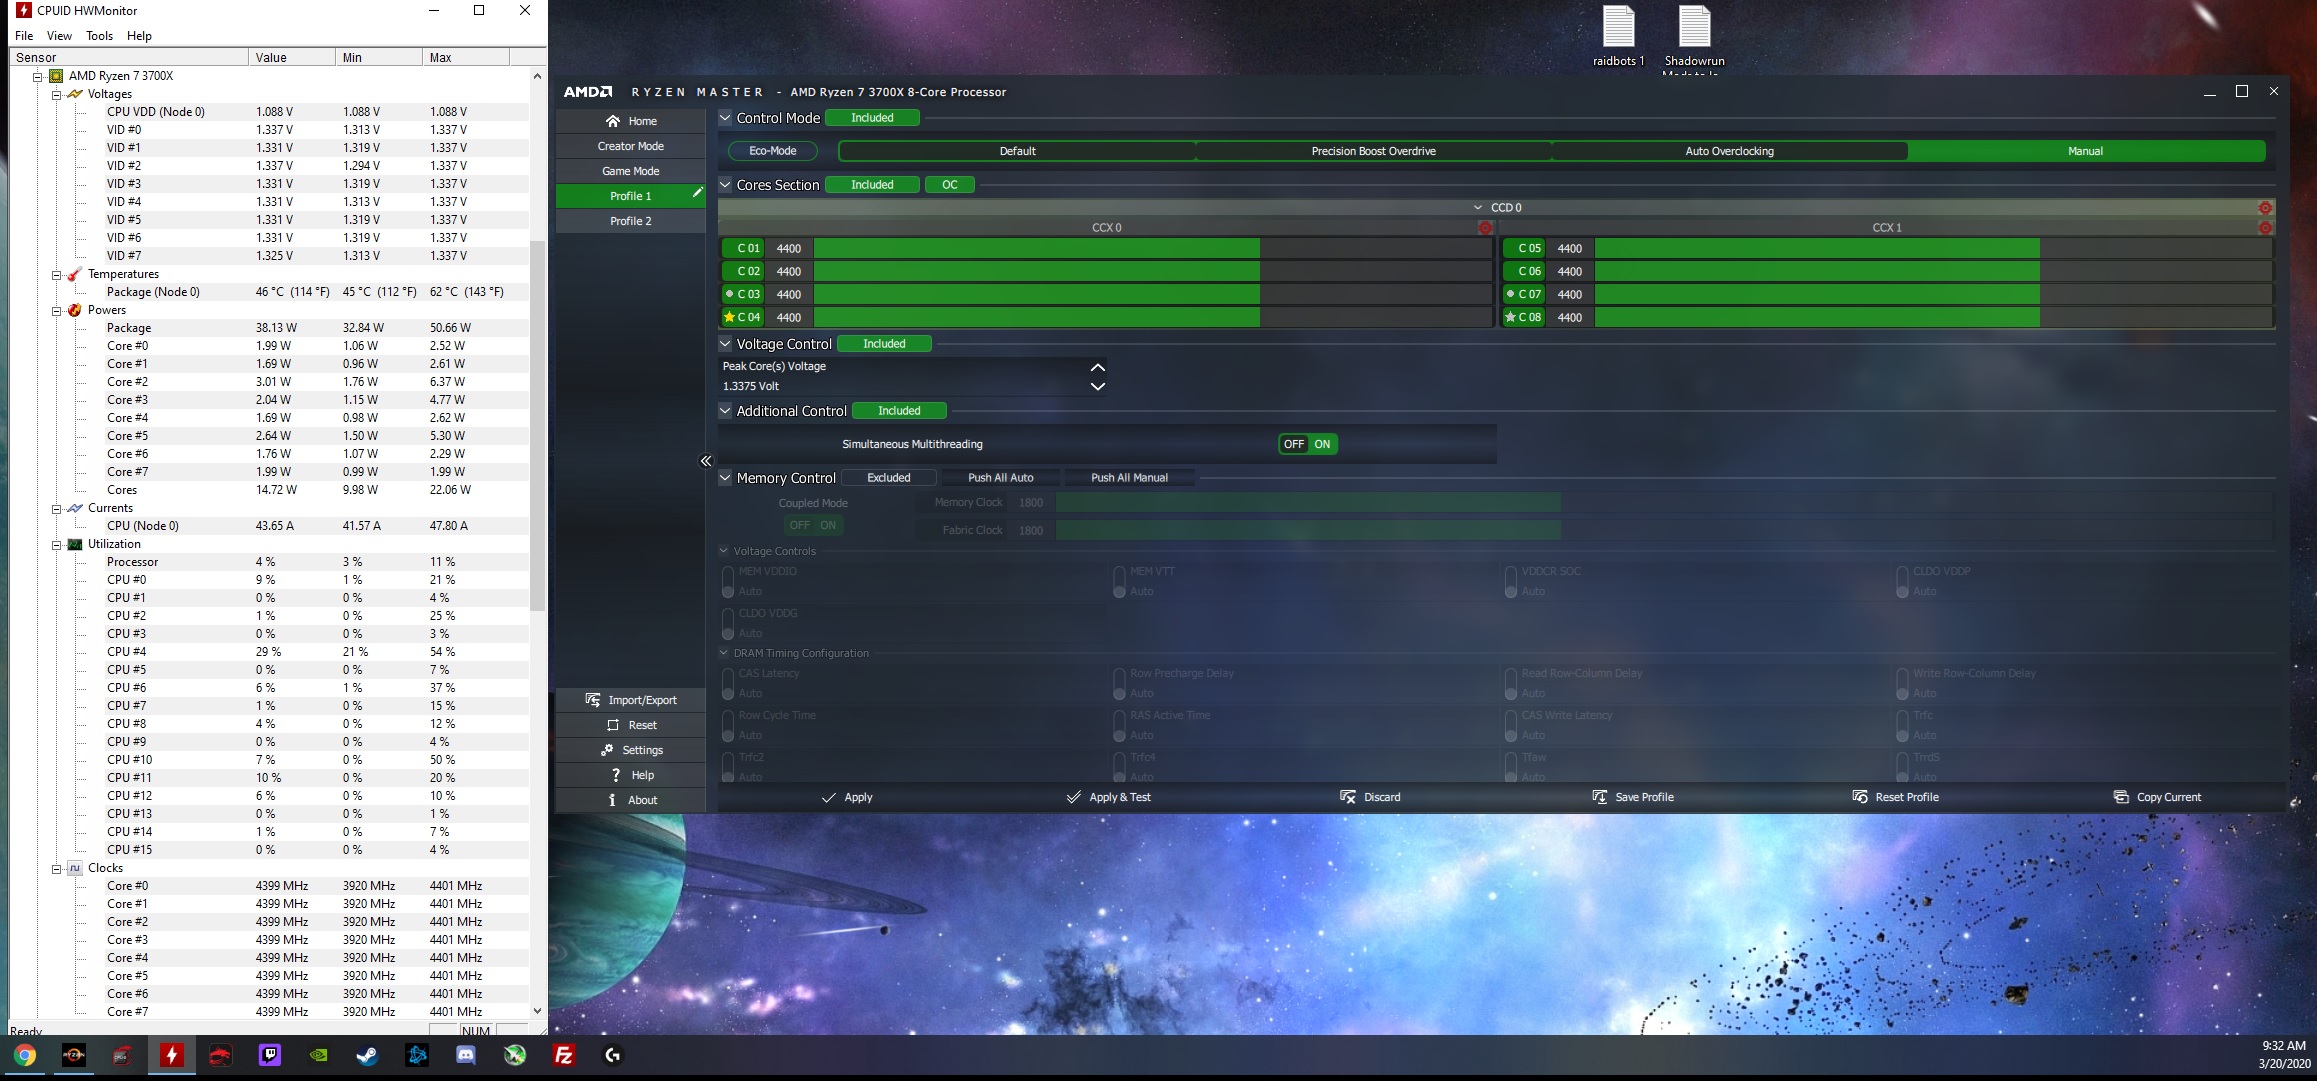Click Copy Current button
Screen dimensions: 2317x1081
(x=2157, y=797)
